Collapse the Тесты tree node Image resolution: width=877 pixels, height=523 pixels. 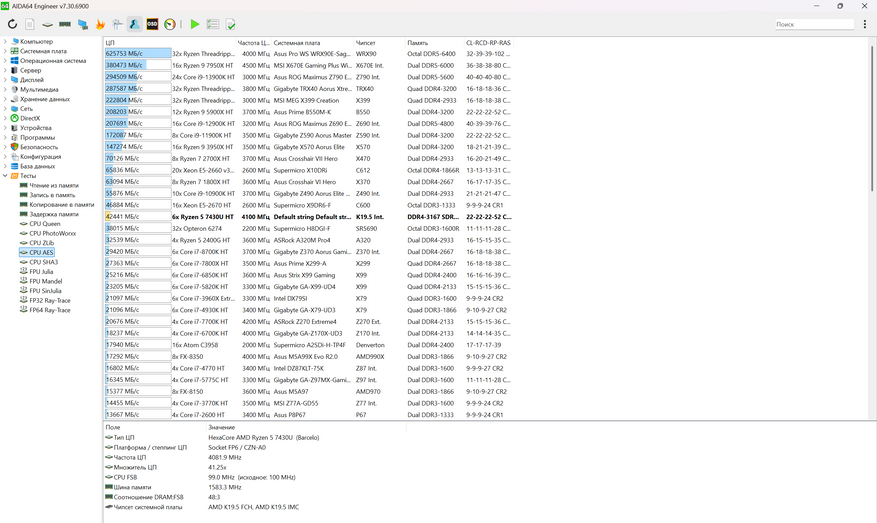[5, 176]
